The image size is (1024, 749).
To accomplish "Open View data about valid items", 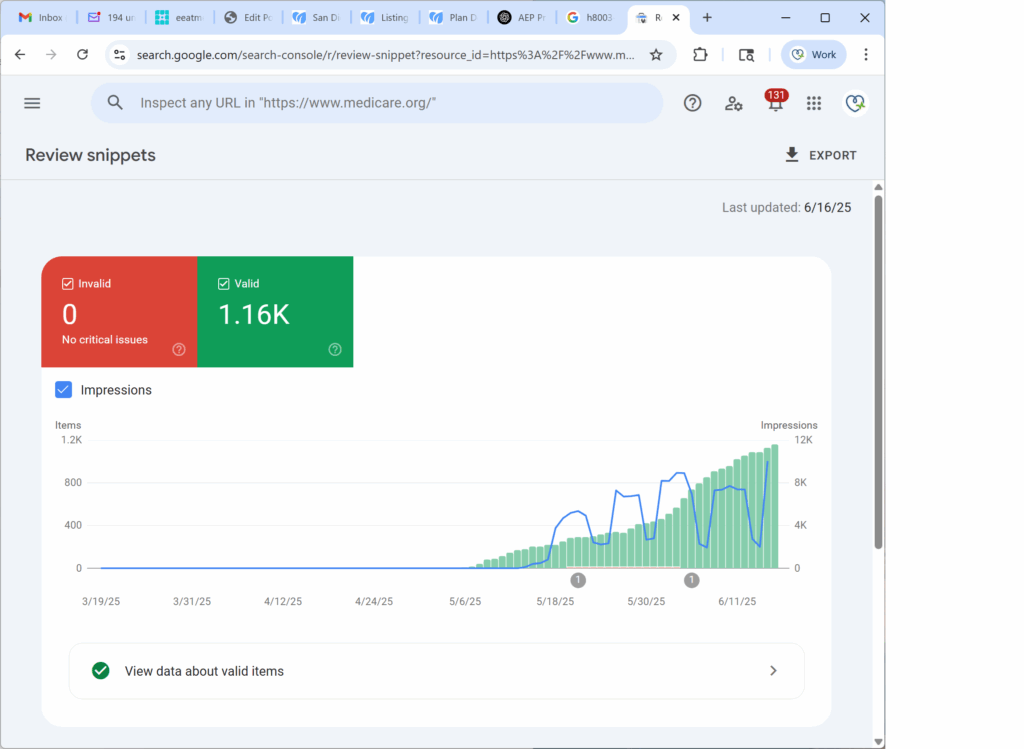I will [436, 671].
